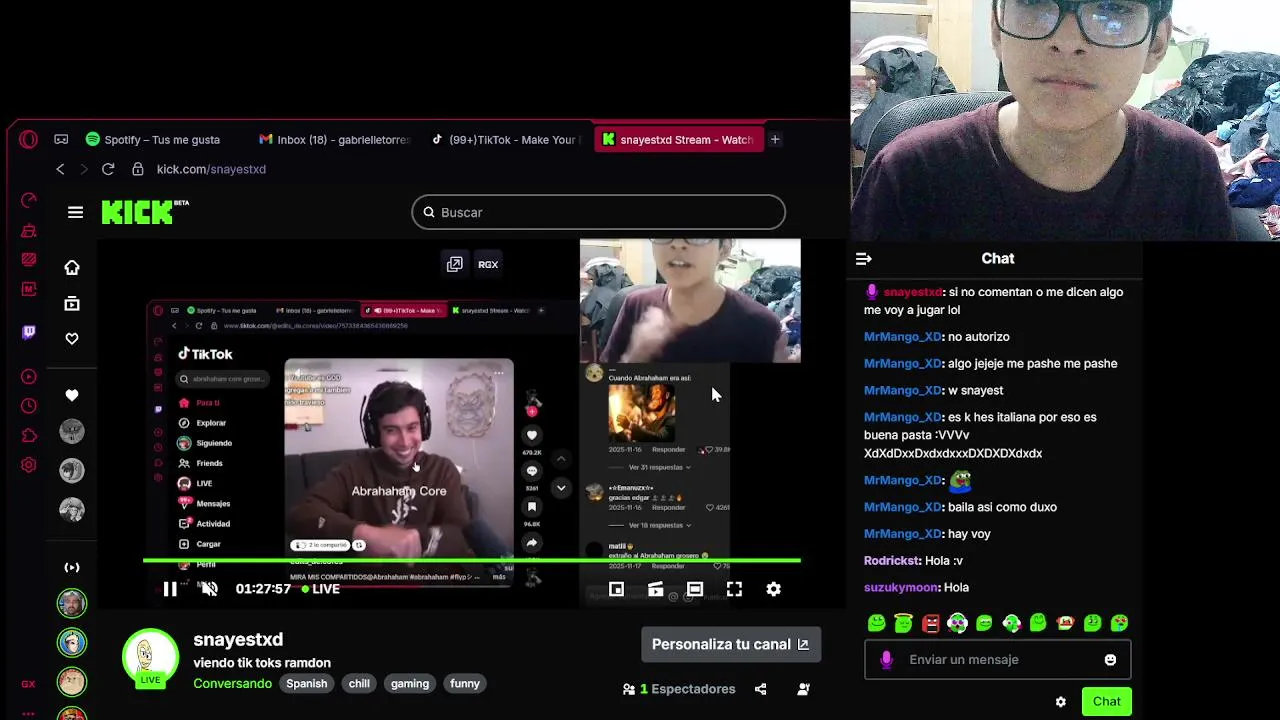This screenshot has width=1280, height=720.
Task: Open the Twitch icon in Opera sidebar
Action: coord(29,332)
